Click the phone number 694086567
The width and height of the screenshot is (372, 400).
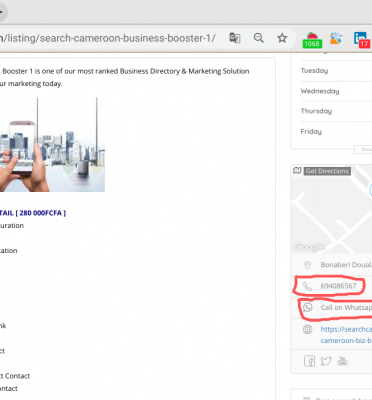(x=338, y=286)
